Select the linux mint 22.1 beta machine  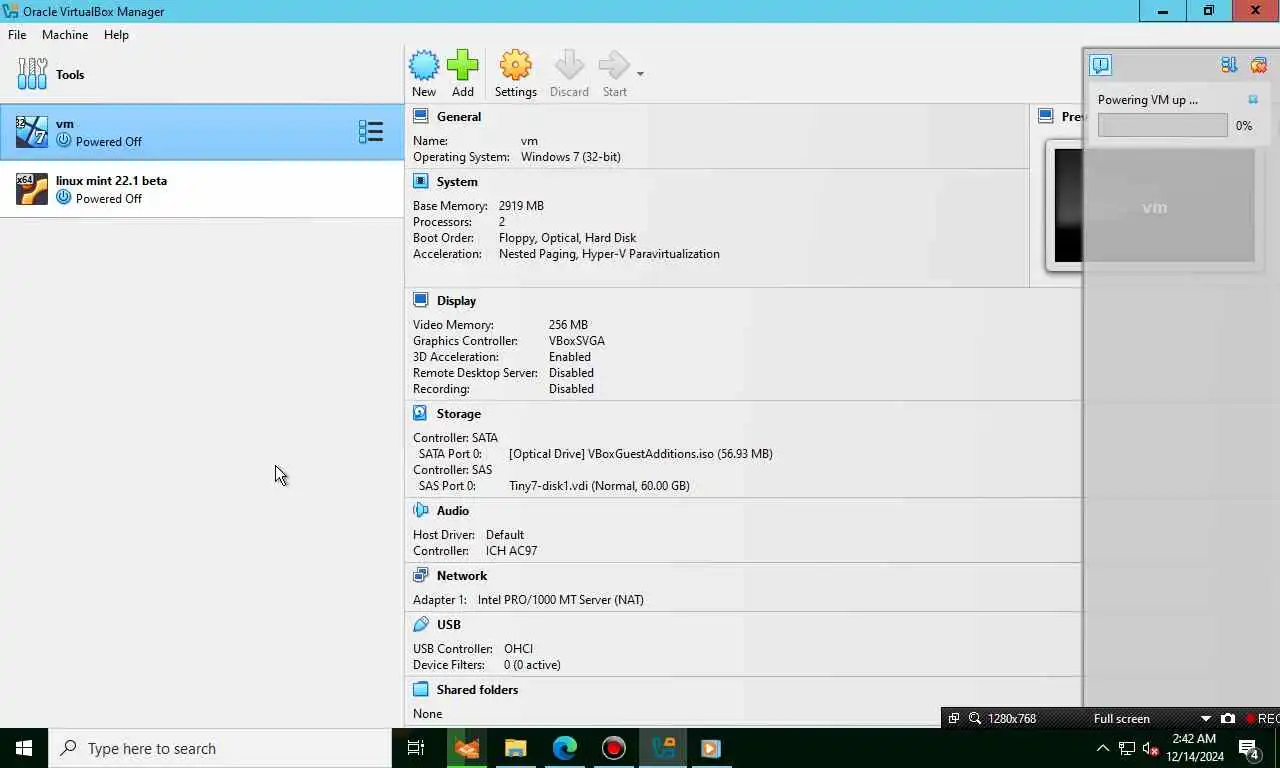[202, 189]
